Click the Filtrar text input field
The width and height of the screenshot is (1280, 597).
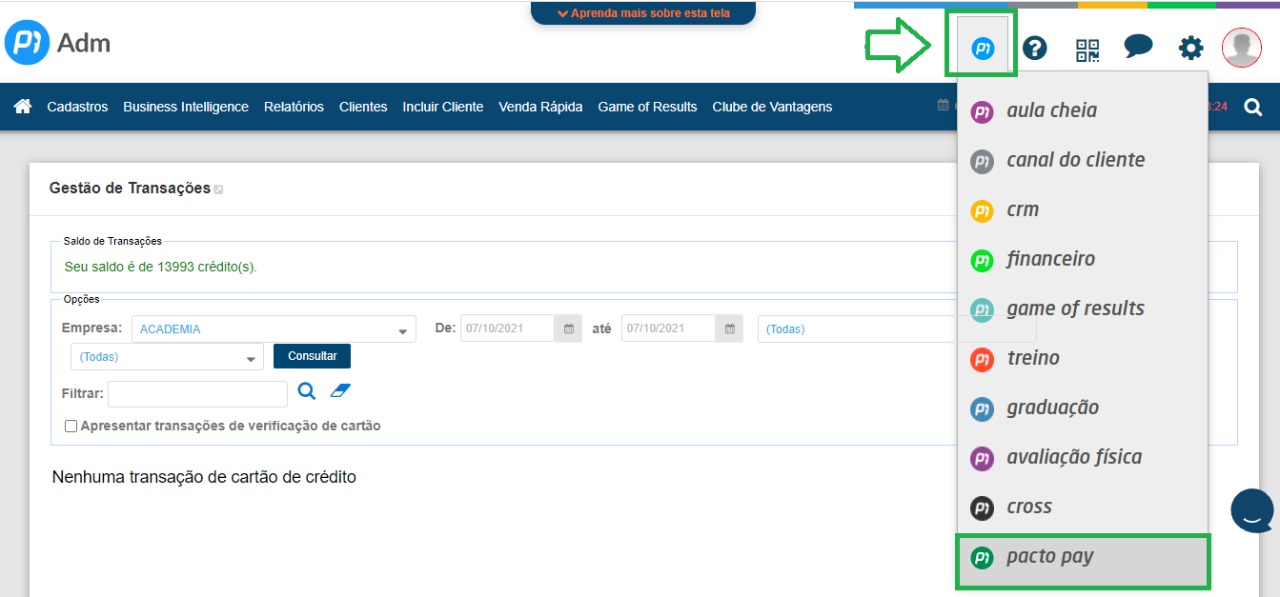point(197,394)
